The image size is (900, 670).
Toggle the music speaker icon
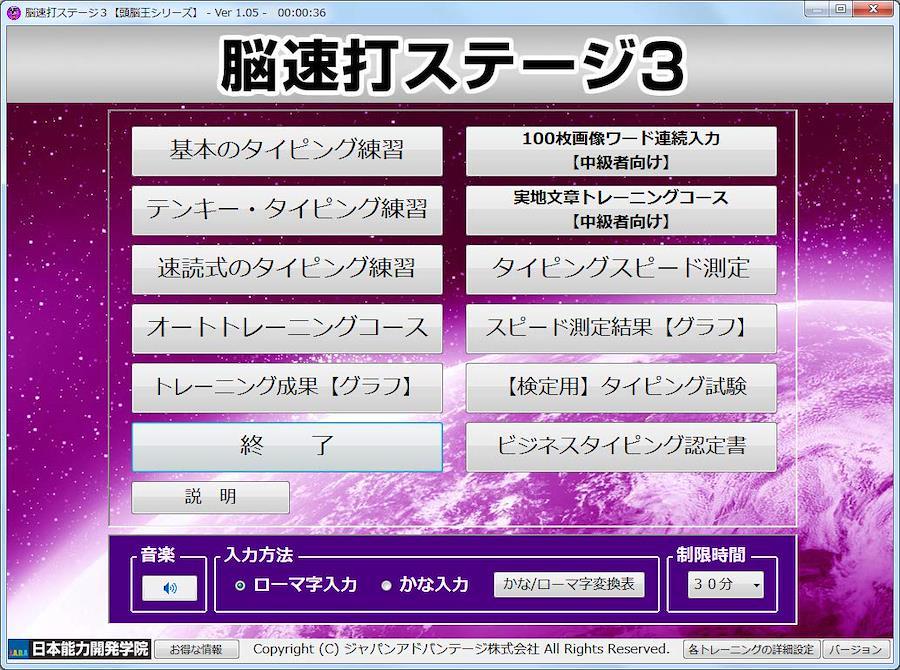tap(169, 588)
